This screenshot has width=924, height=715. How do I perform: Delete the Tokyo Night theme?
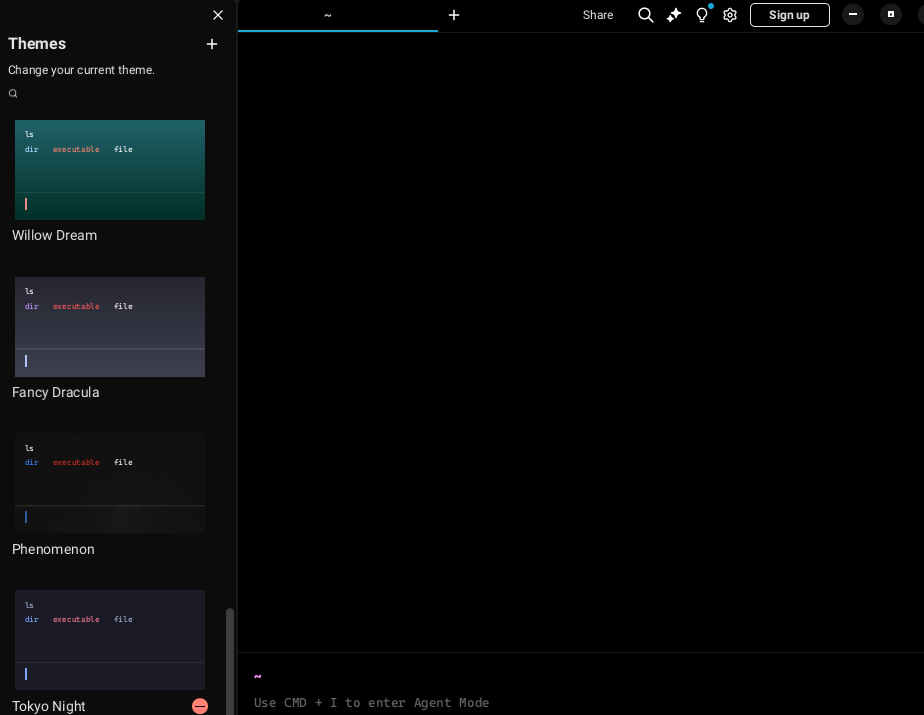click(x=200, y=706)
